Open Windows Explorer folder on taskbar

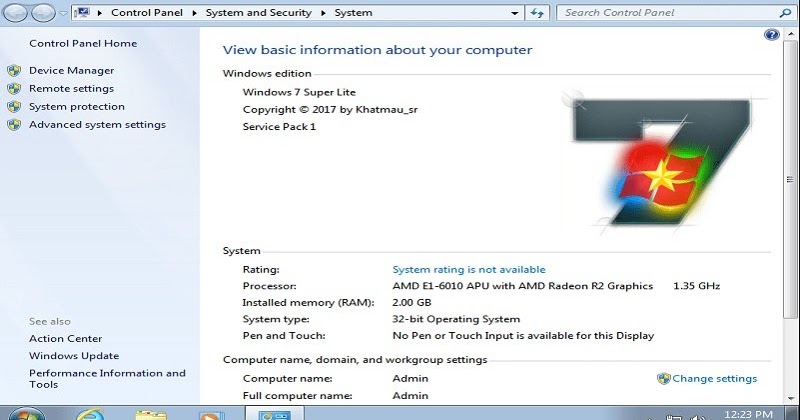pyautogui.click(x=151, y=414)
